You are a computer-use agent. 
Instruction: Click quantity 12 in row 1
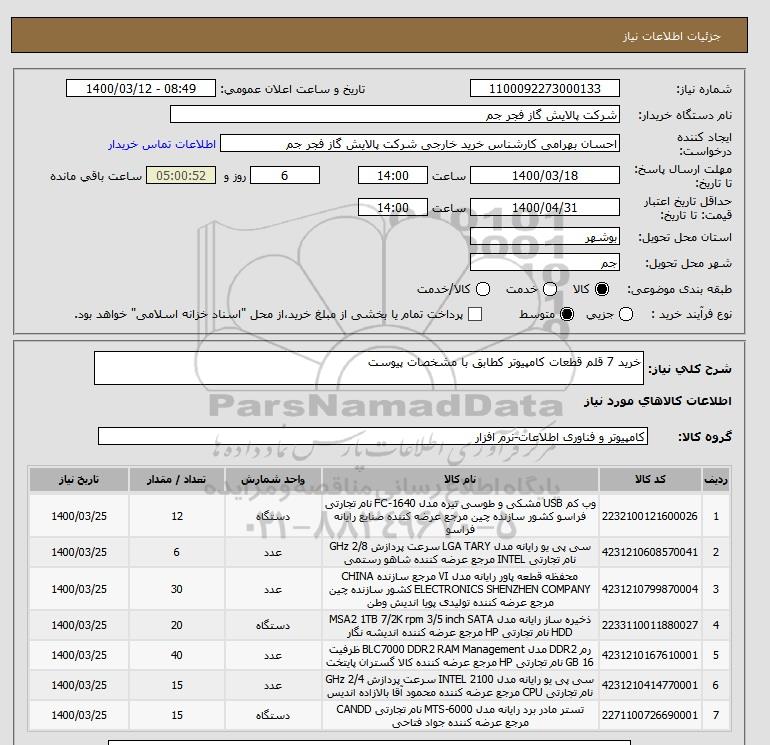[x=177, y=516]
